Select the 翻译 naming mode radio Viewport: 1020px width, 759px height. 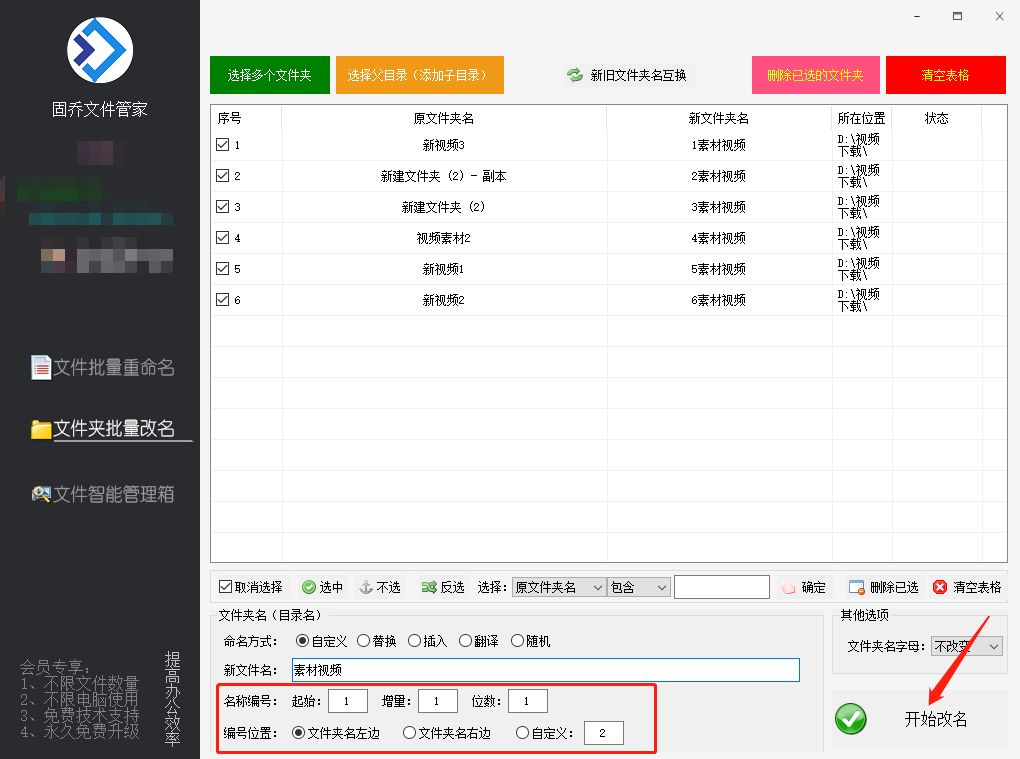pos(465,641)
